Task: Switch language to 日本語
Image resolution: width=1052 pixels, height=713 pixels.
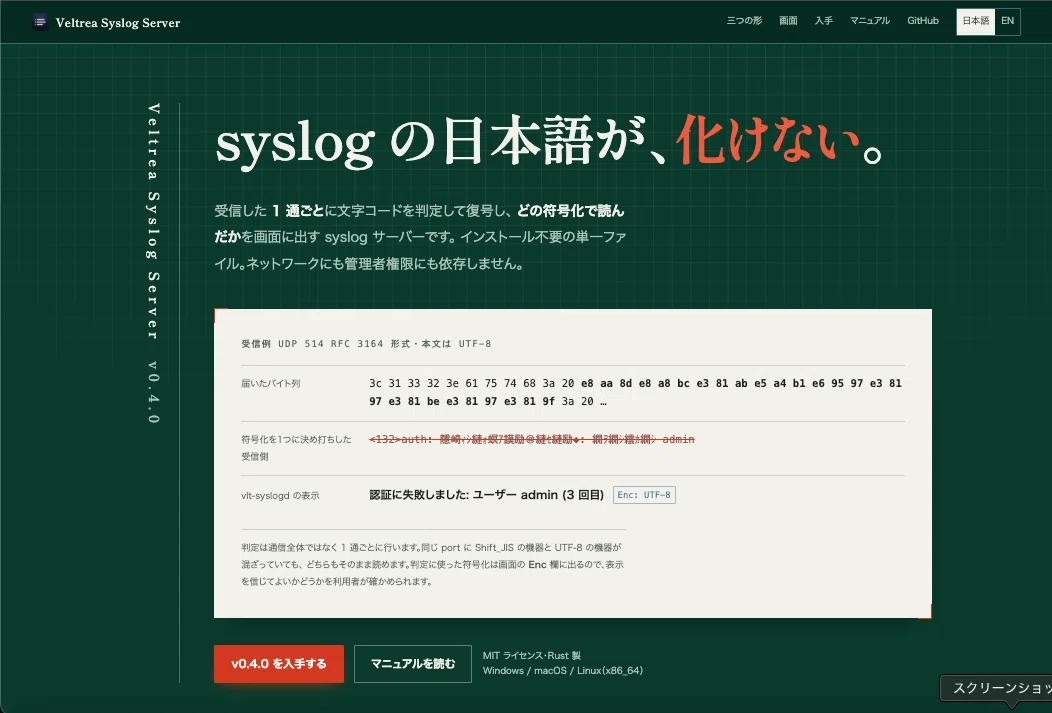Action: pyautogui.click(x=976, y=21)
